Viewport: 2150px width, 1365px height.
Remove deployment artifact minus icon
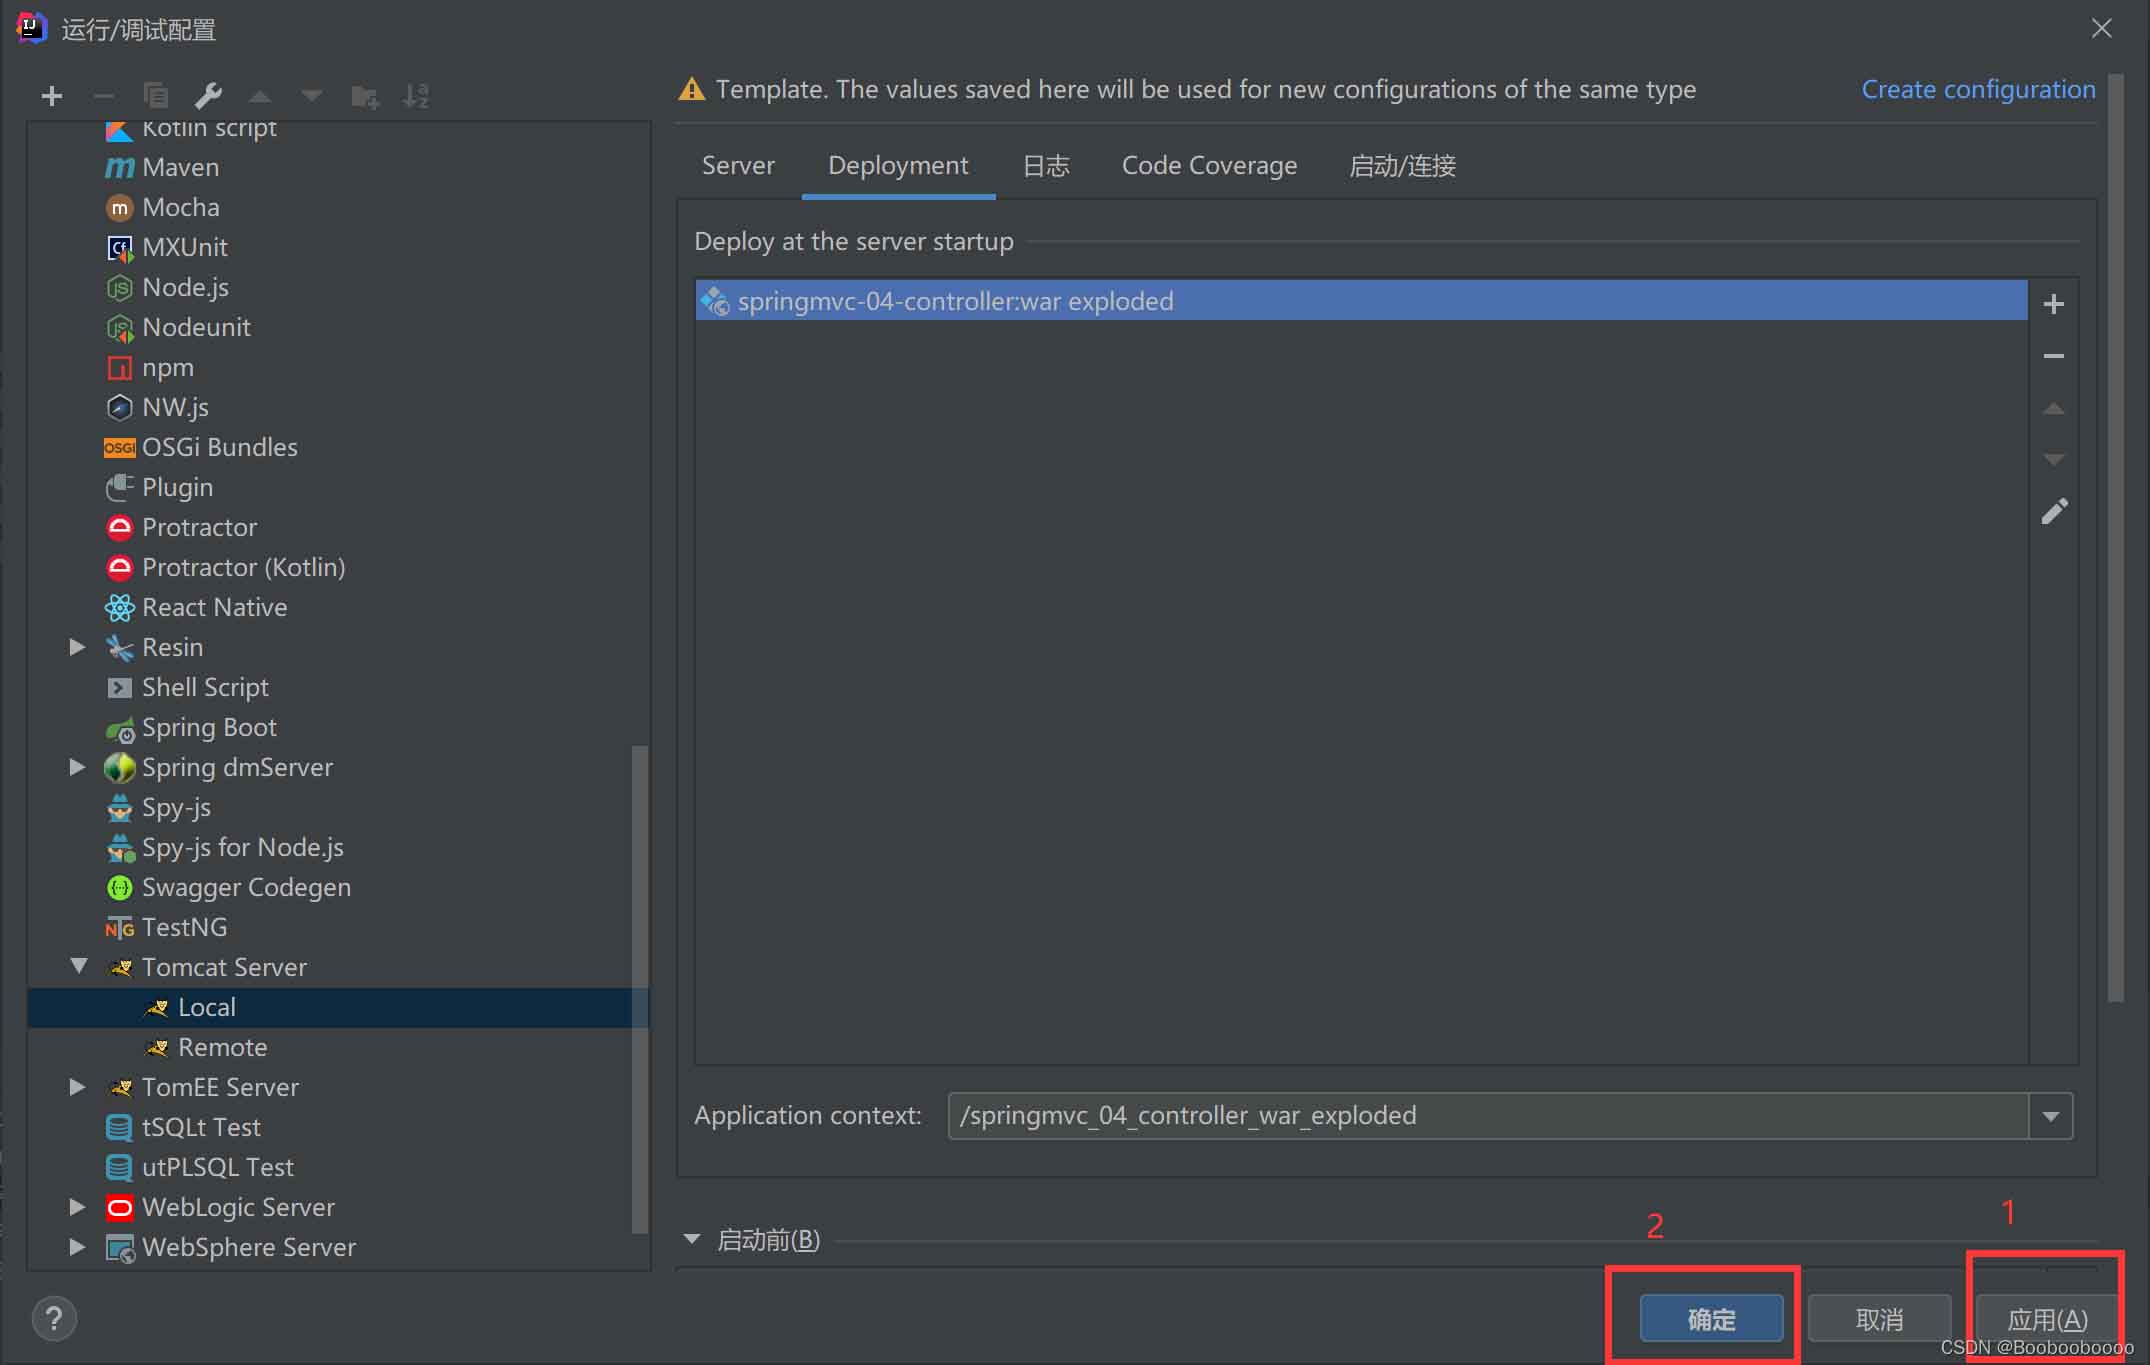[2054, 356]
